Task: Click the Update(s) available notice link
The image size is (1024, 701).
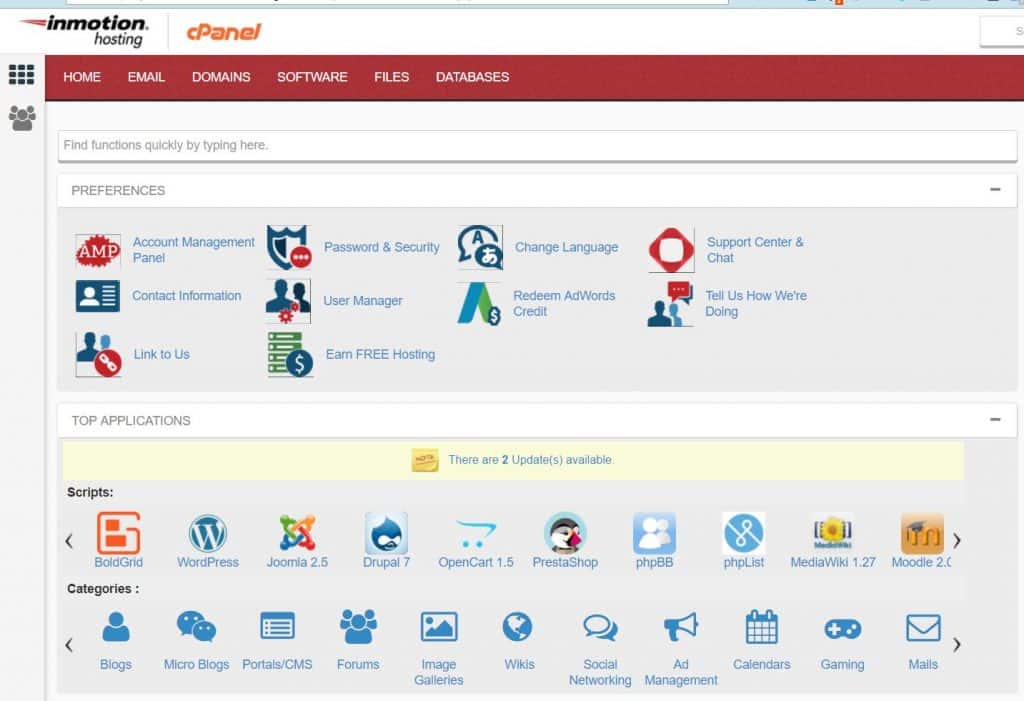Action: coord(531,460)
